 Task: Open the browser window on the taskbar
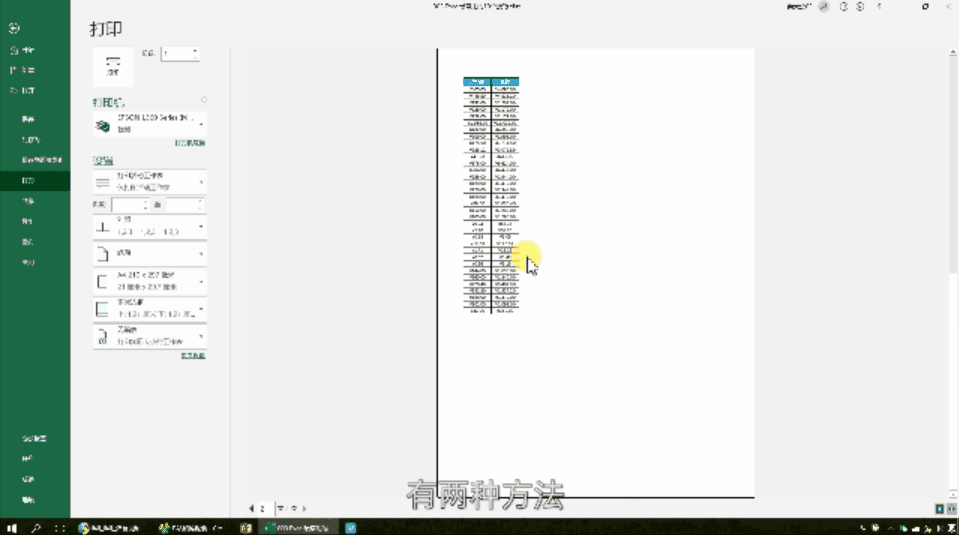point(109,528)
